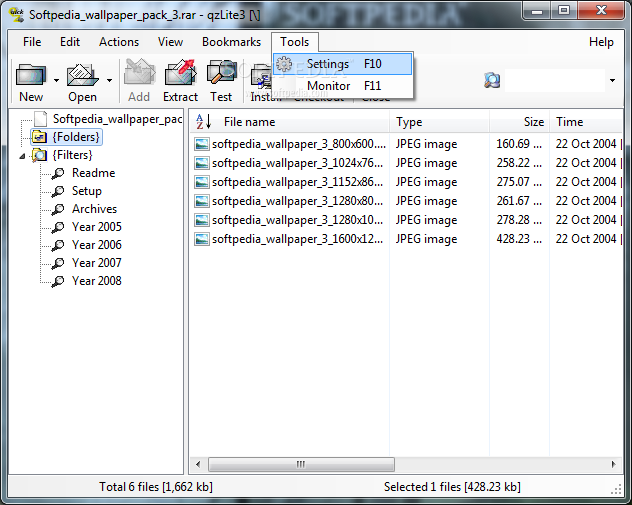This screenshot has height=505, width=632.
Task: Click the Install toolbar icon
Action: point(261,77)
